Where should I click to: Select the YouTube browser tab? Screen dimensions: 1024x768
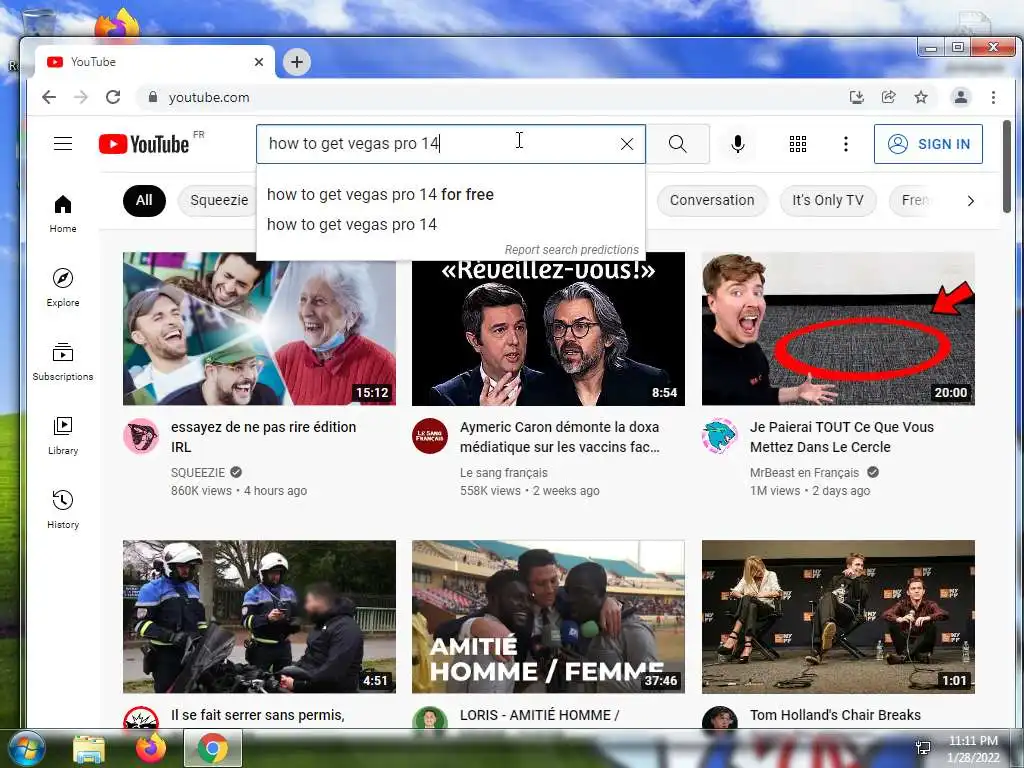click(x=154, y=62)
